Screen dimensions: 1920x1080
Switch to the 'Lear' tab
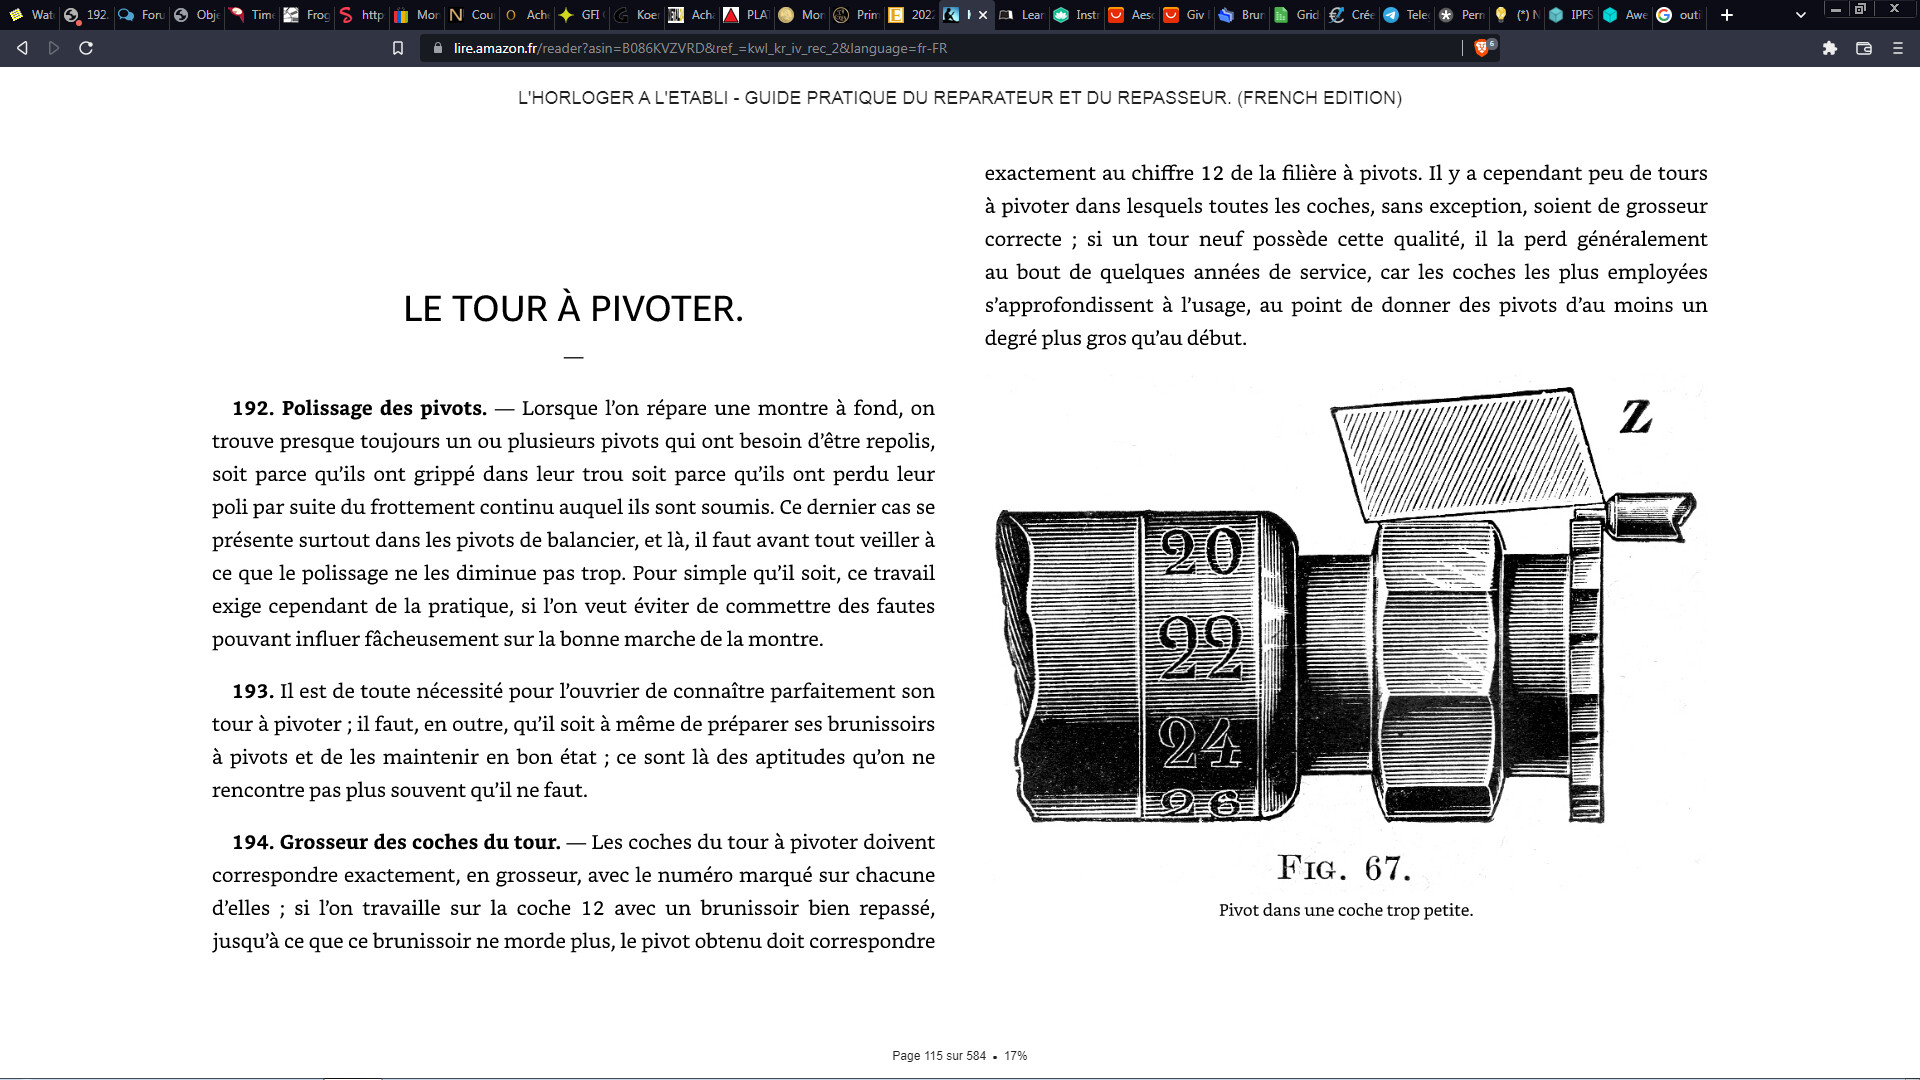[1020, 15]
